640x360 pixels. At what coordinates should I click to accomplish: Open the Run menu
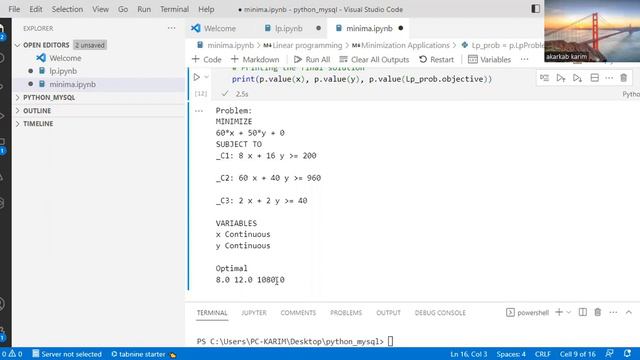(144, 9)
